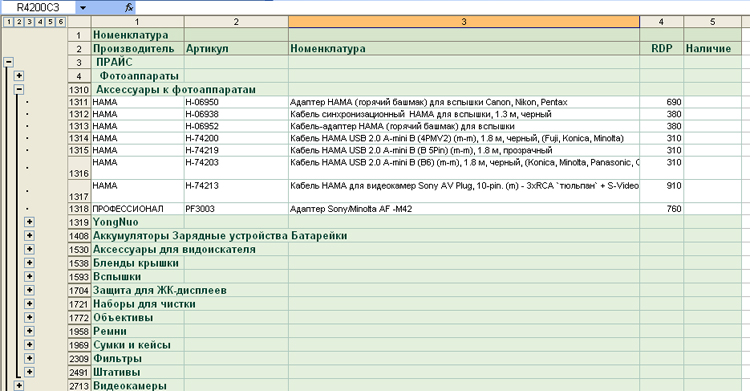The image size is (750, 391).
Task: Select outline level 4 button
Action: point(40,22)
